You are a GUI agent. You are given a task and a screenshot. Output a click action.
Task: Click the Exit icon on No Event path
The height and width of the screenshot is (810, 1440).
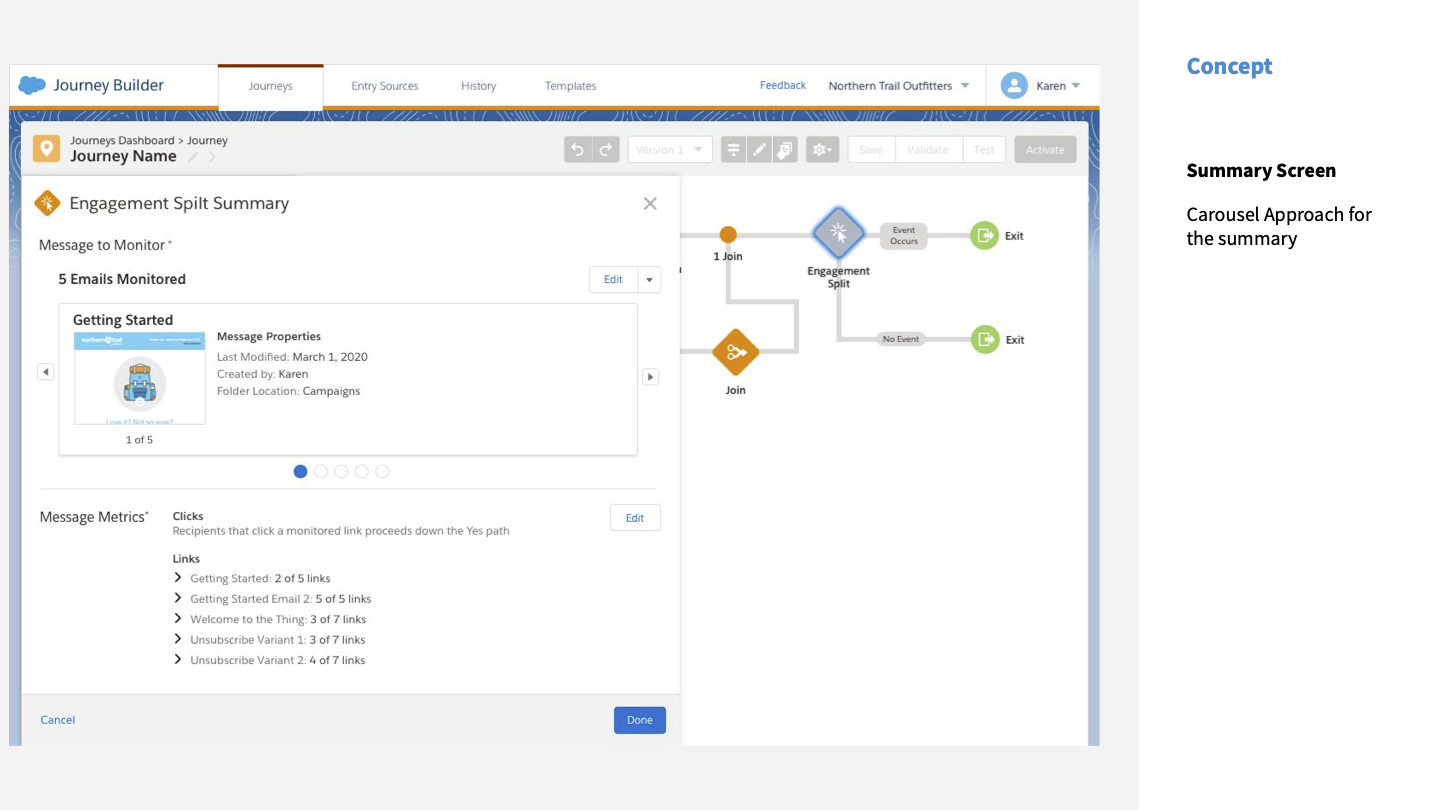(985, 340)
